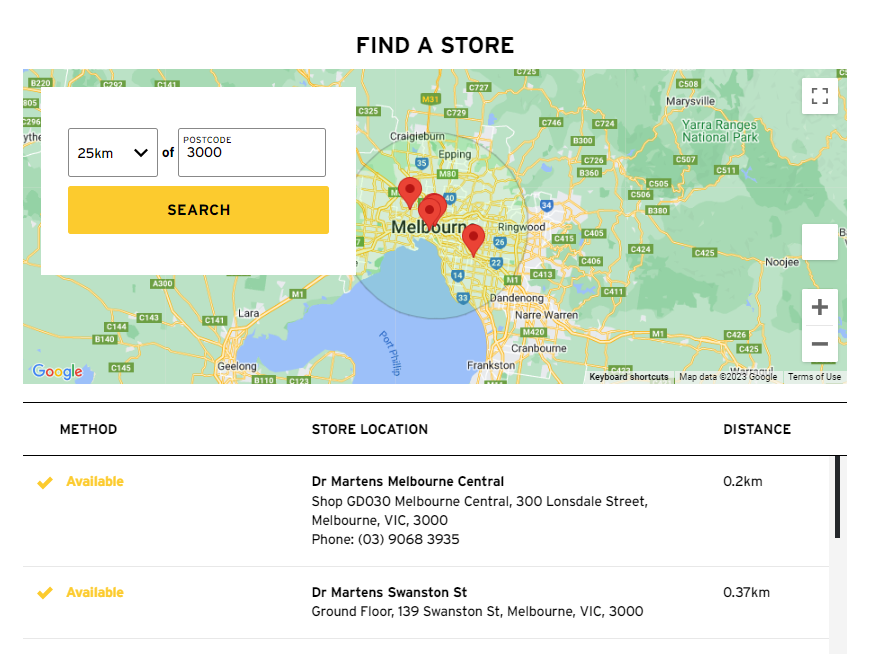Click the phone number (03) 9068 3935
The height and width of the screenshot is (668, 879).
tap(409, 539)
